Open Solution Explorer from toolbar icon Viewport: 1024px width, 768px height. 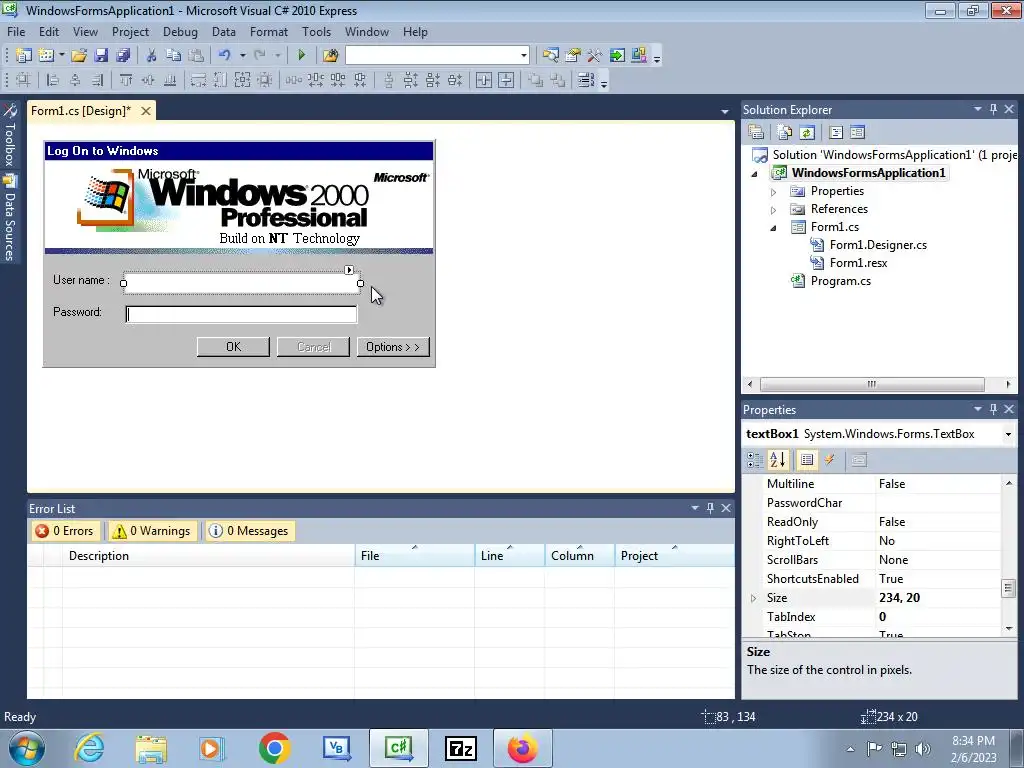pyautogui.click(x=551, y=56)
